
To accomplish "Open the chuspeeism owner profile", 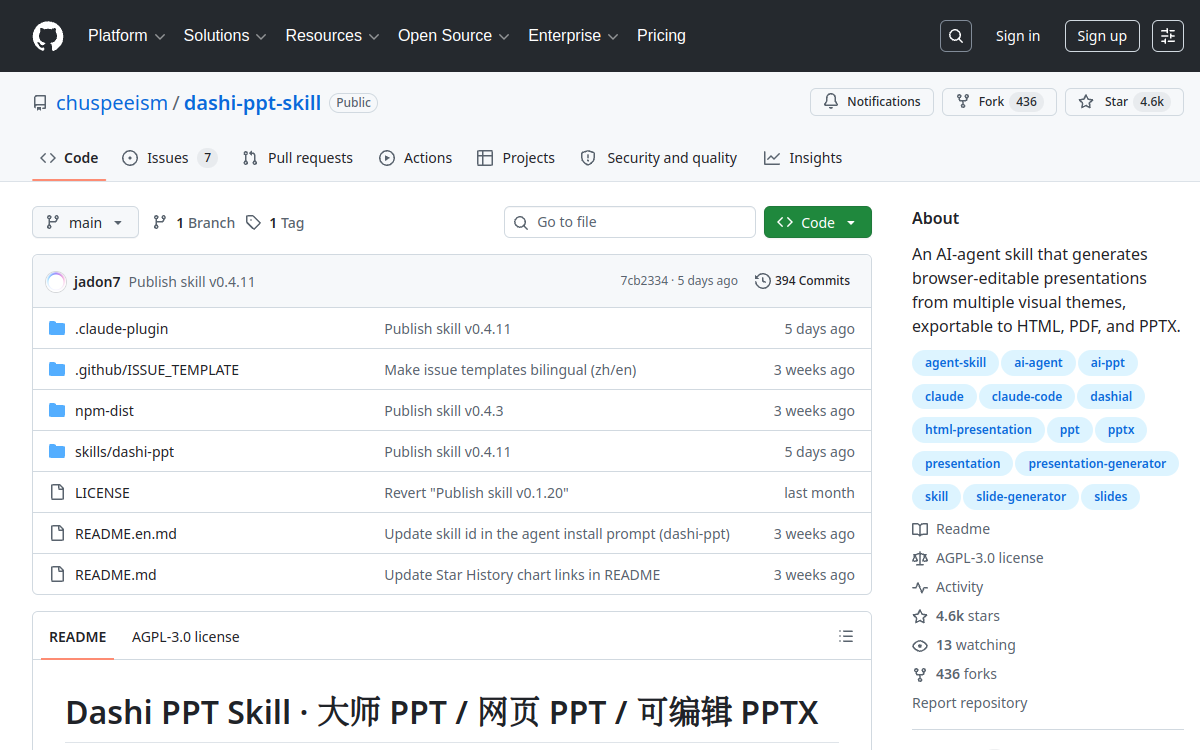I will [x=112, y=103].
